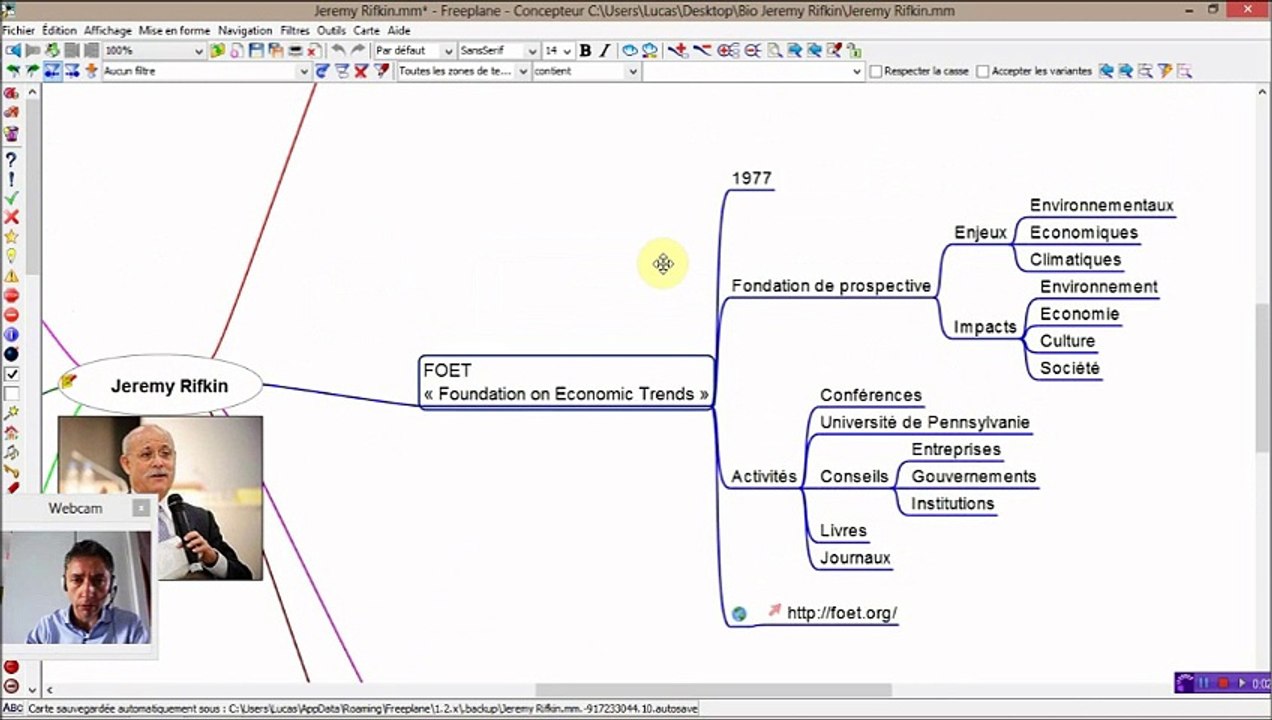Image resolution: width=1272 pixels, height=720 pixels.
Task: Open the Navigation menu
Action: click(x=245, y=31)
